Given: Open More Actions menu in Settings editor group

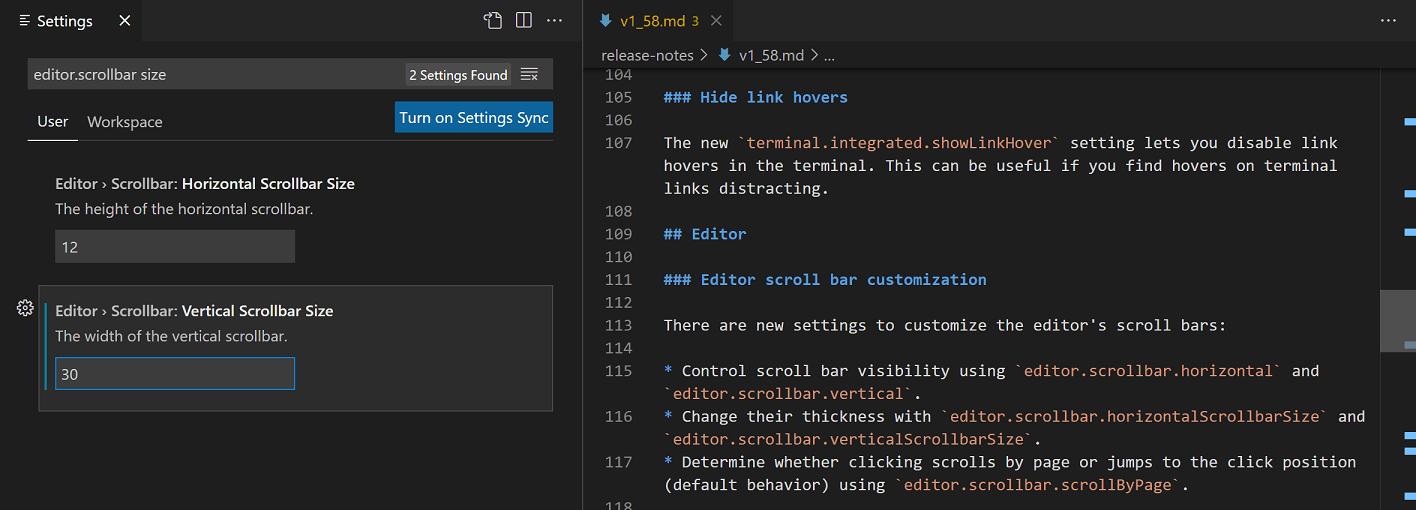Looking at the screenshot, I should tap(554, 21).
